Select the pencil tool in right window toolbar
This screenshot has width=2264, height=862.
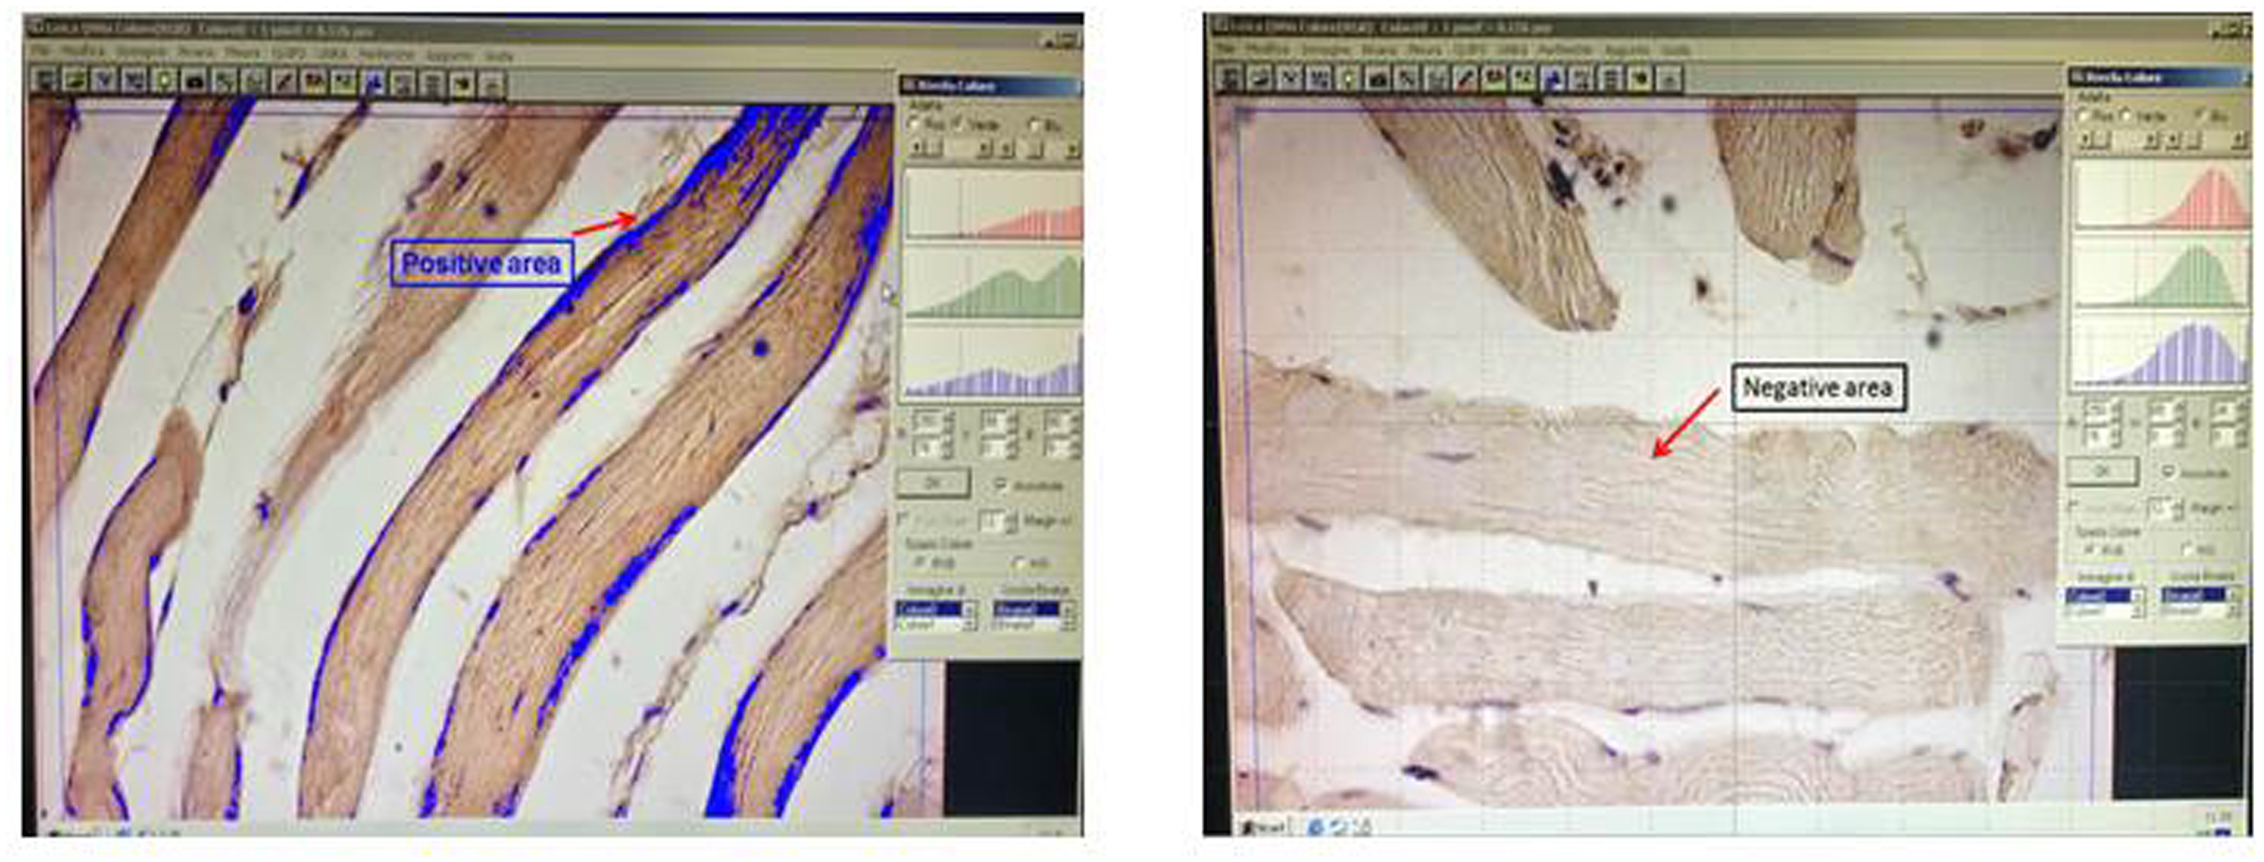(1465, 79)
